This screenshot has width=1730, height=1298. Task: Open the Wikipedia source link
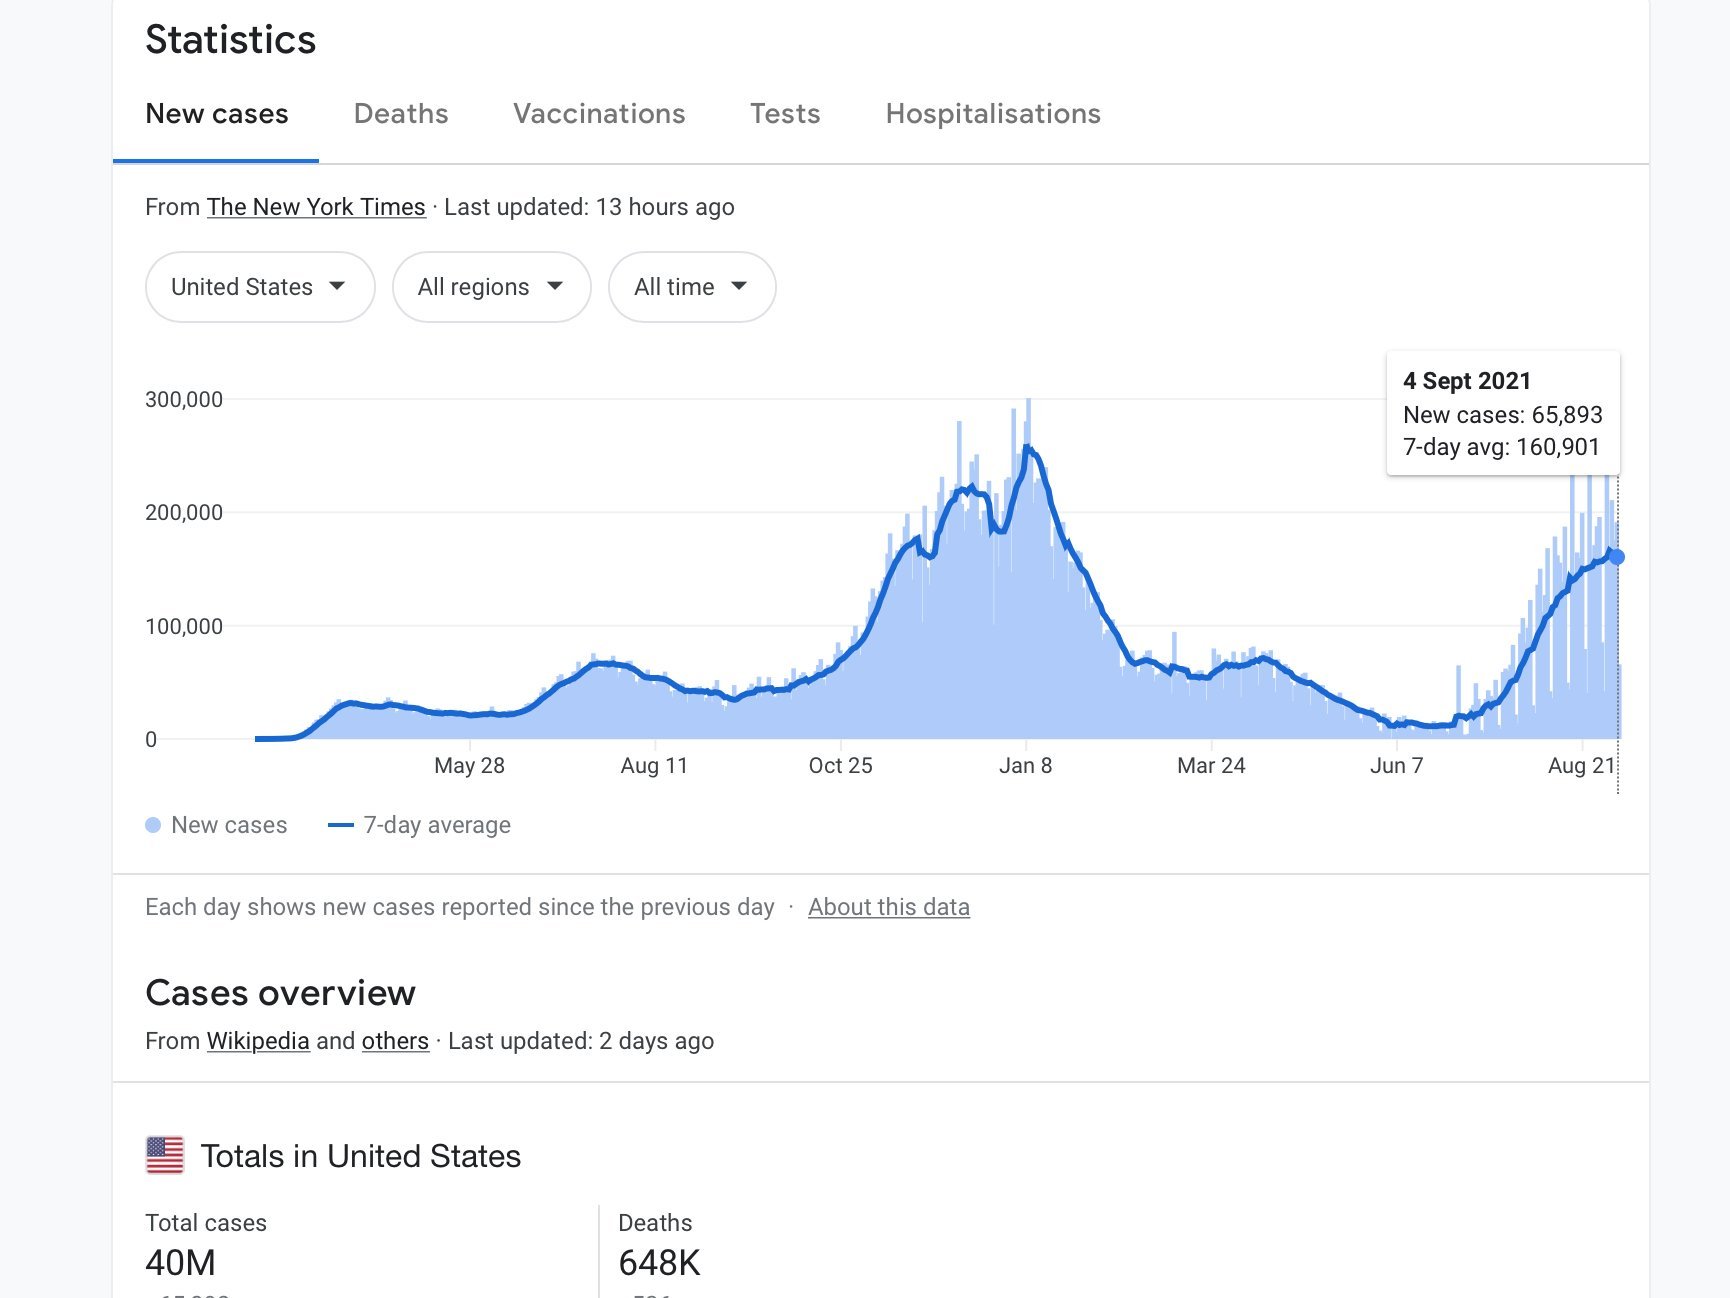pos(258,1041)
